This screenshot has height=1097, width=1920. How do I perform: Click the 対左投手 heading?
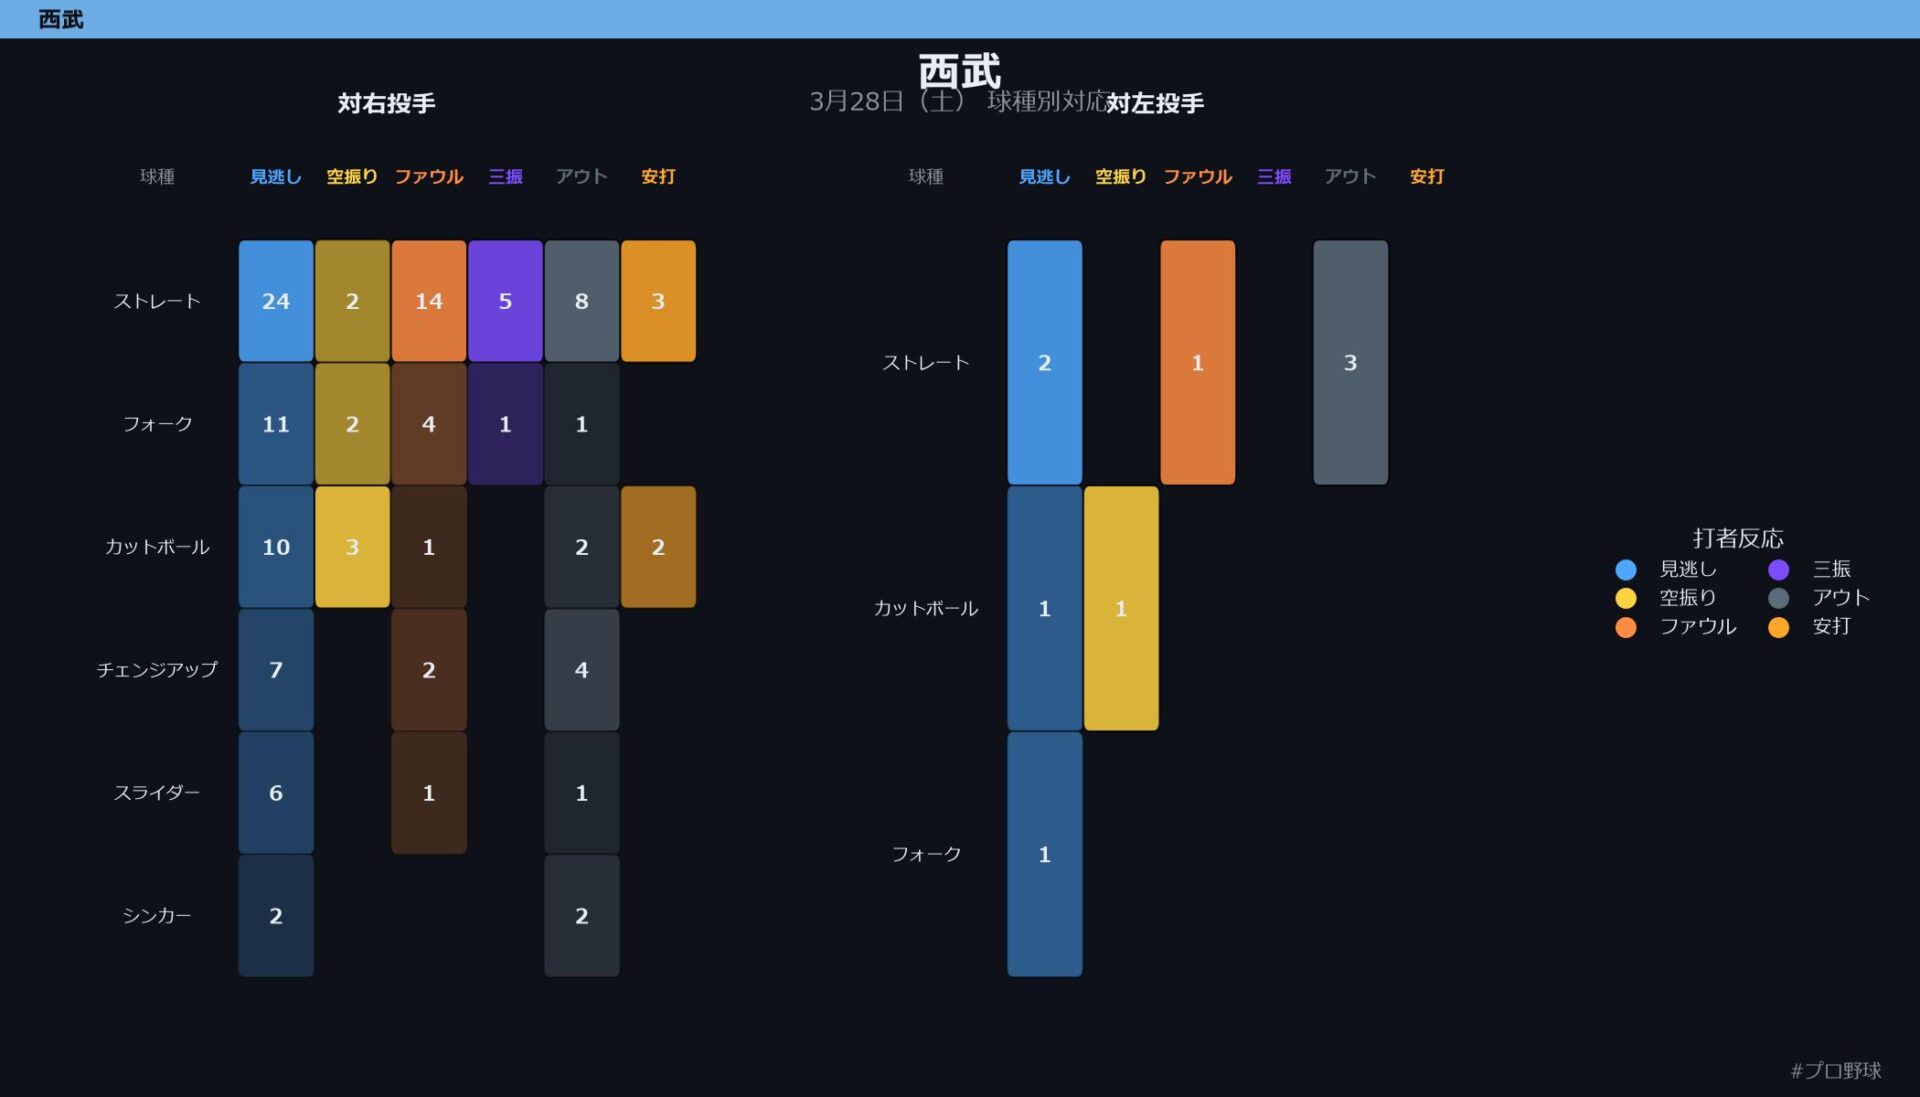(1155, 103)
